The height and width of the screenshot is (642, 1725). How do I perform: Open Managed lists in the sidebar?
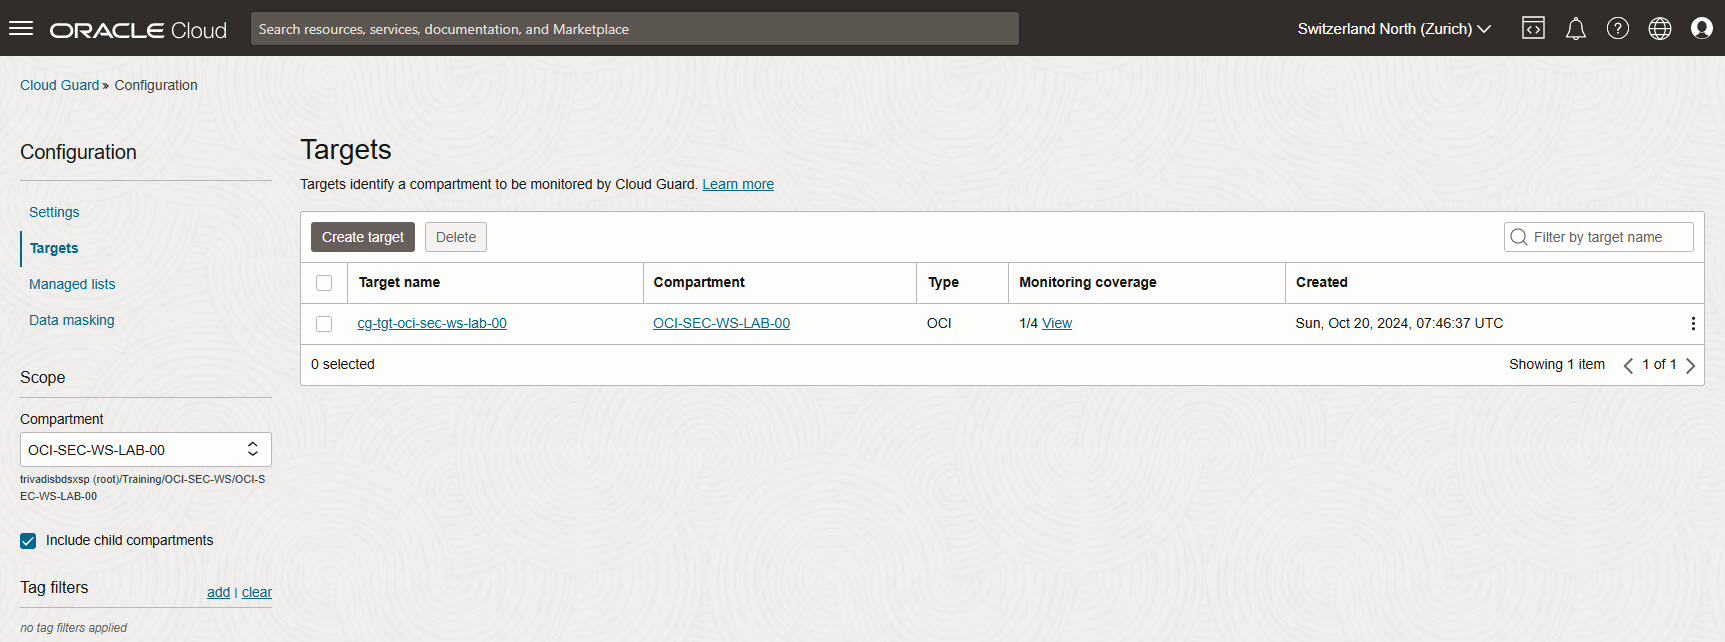[x=72, y=284]
